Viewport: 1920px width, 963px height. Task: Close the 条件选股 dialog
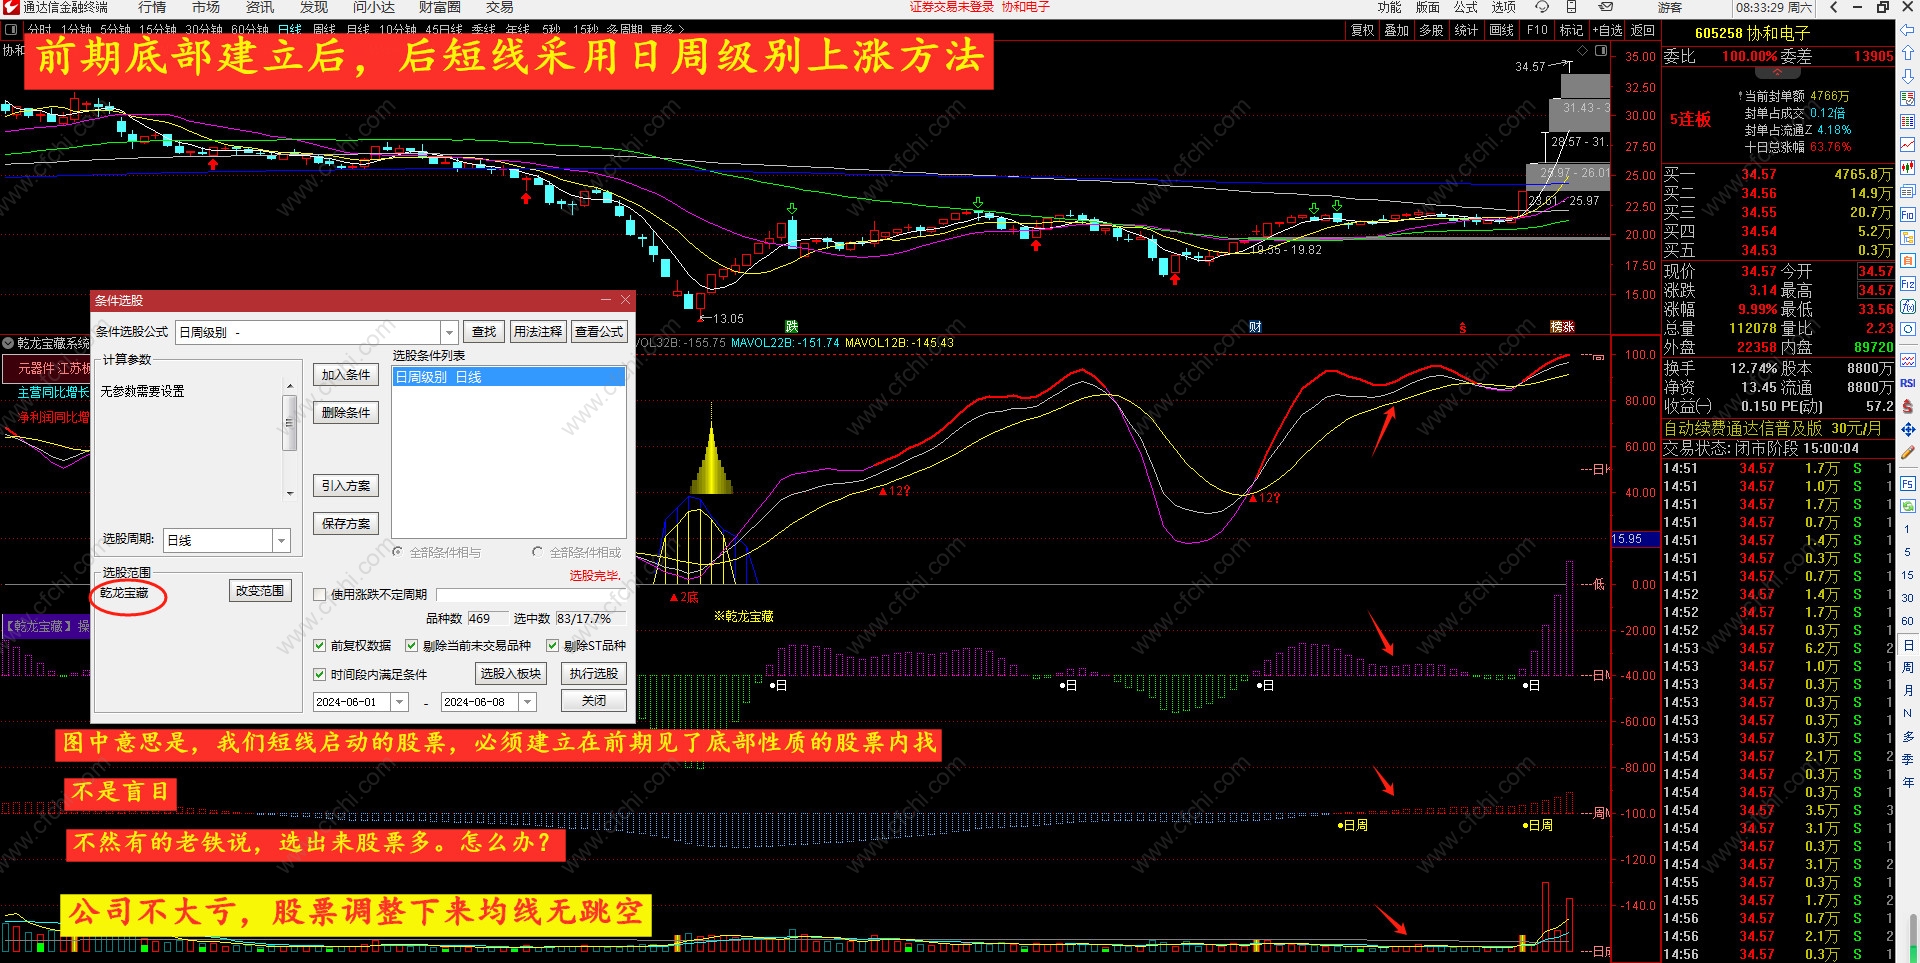click(x=626, y=300)
